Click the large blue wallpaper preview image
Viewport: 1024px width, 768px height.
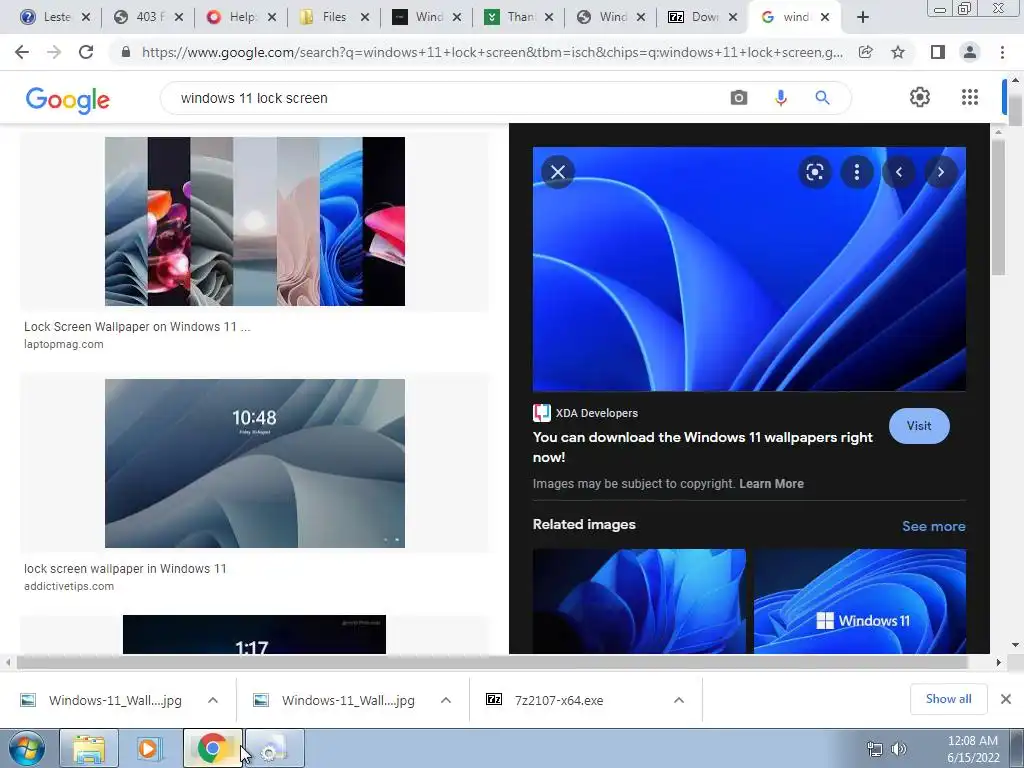tap(749, 269)
